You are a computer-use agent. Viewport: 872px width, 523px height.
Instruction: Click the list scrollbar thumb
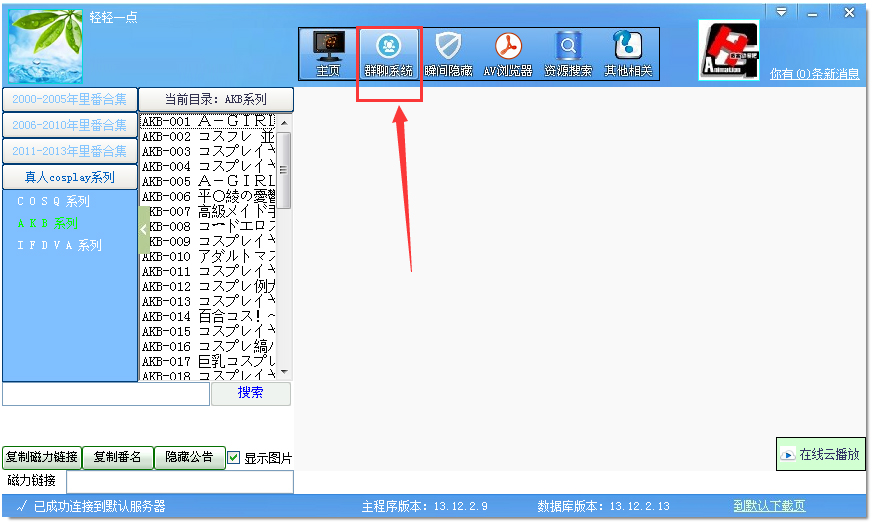tap(284, 170)
